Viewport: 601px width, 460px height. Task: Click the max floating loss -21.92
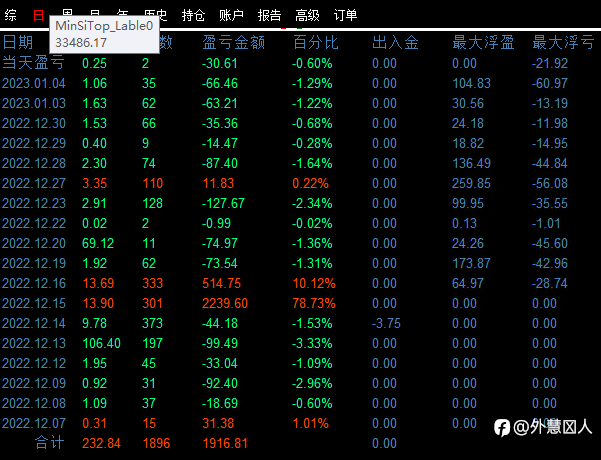(550, 63)
